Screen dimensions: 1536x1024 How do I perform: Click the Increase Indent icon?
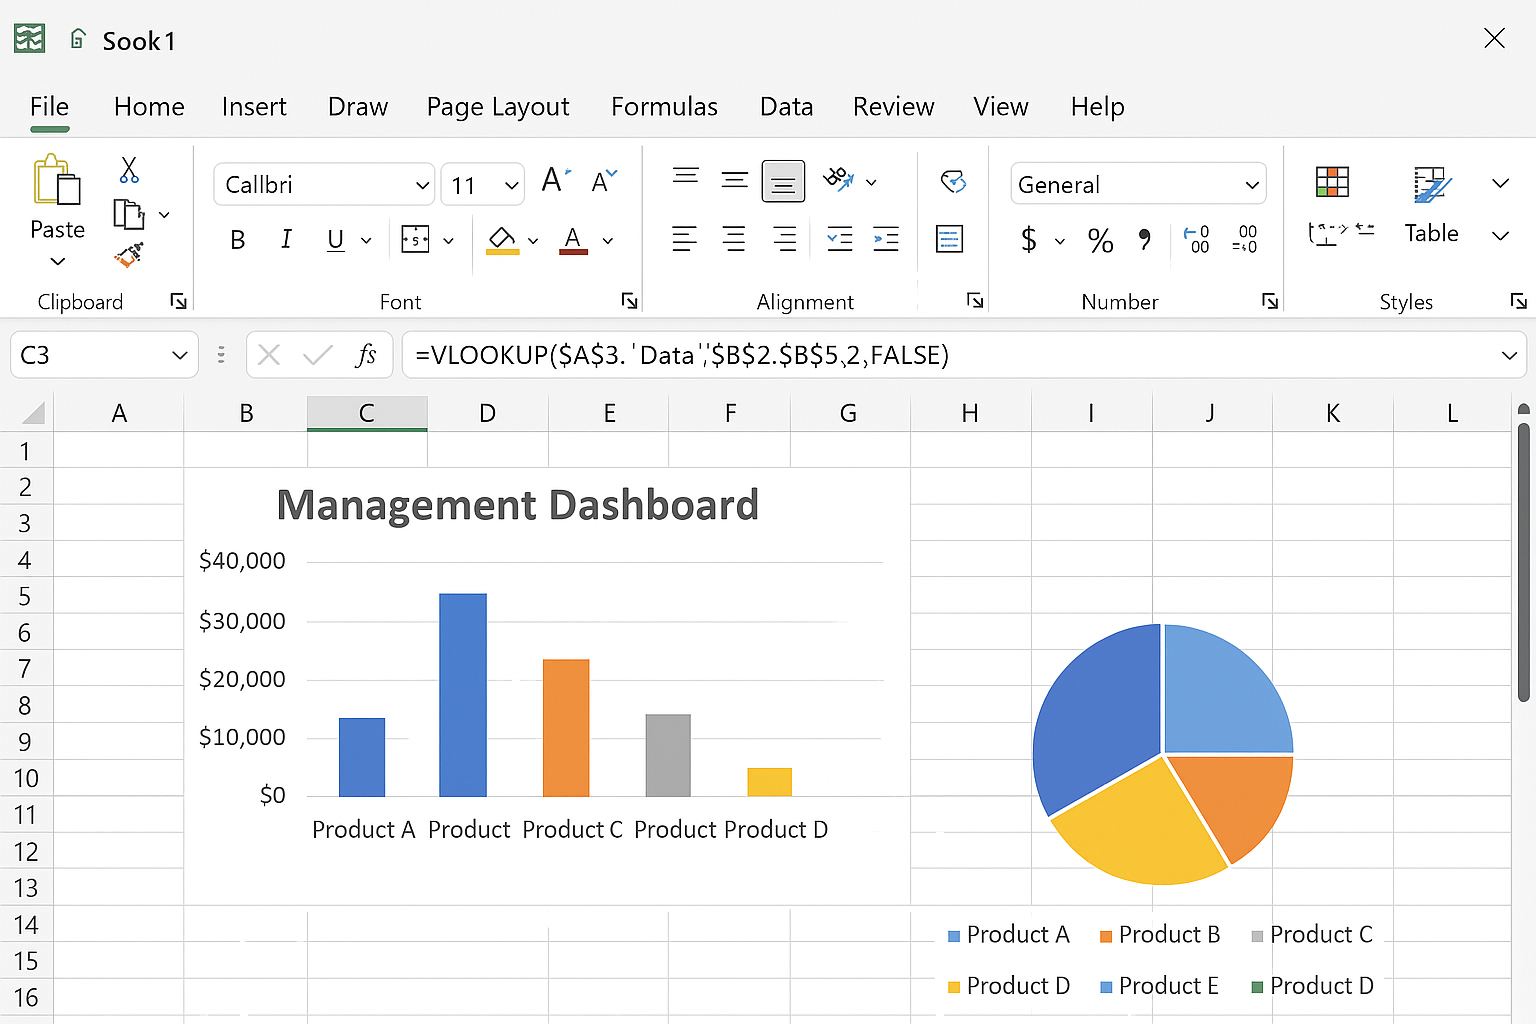(x=886, y=239)
